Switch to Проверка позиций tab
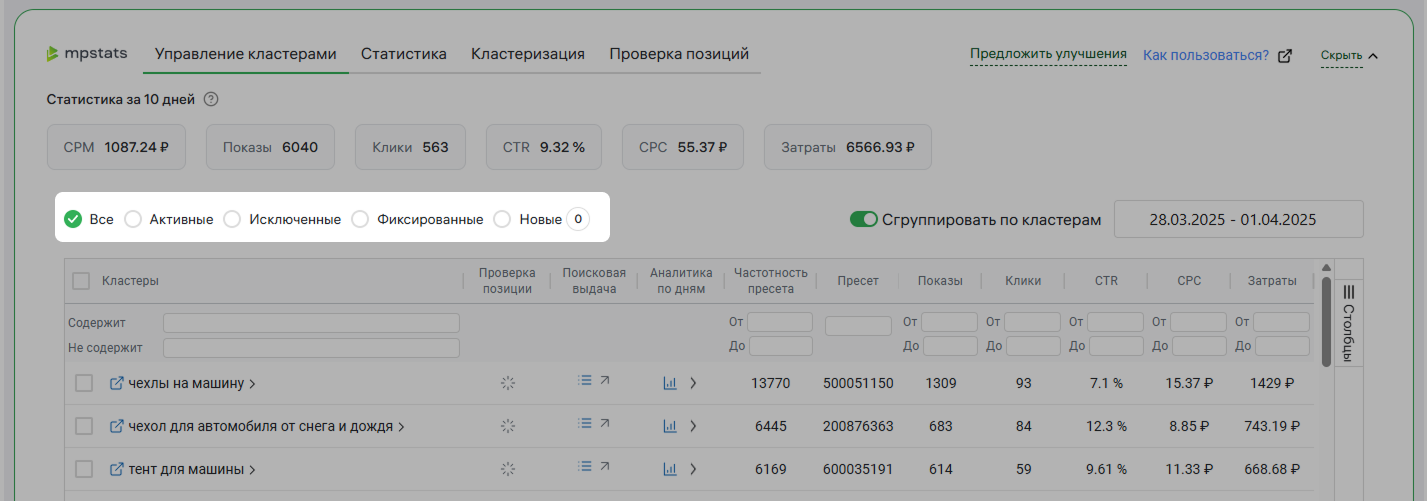 [x=679, y=54]
